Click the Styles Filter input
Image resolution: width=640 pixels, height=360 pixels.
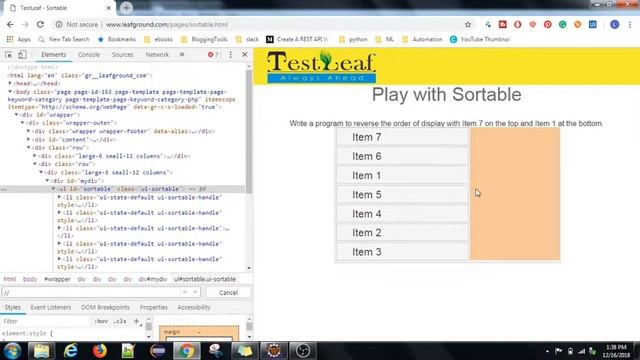coord(45,322)
